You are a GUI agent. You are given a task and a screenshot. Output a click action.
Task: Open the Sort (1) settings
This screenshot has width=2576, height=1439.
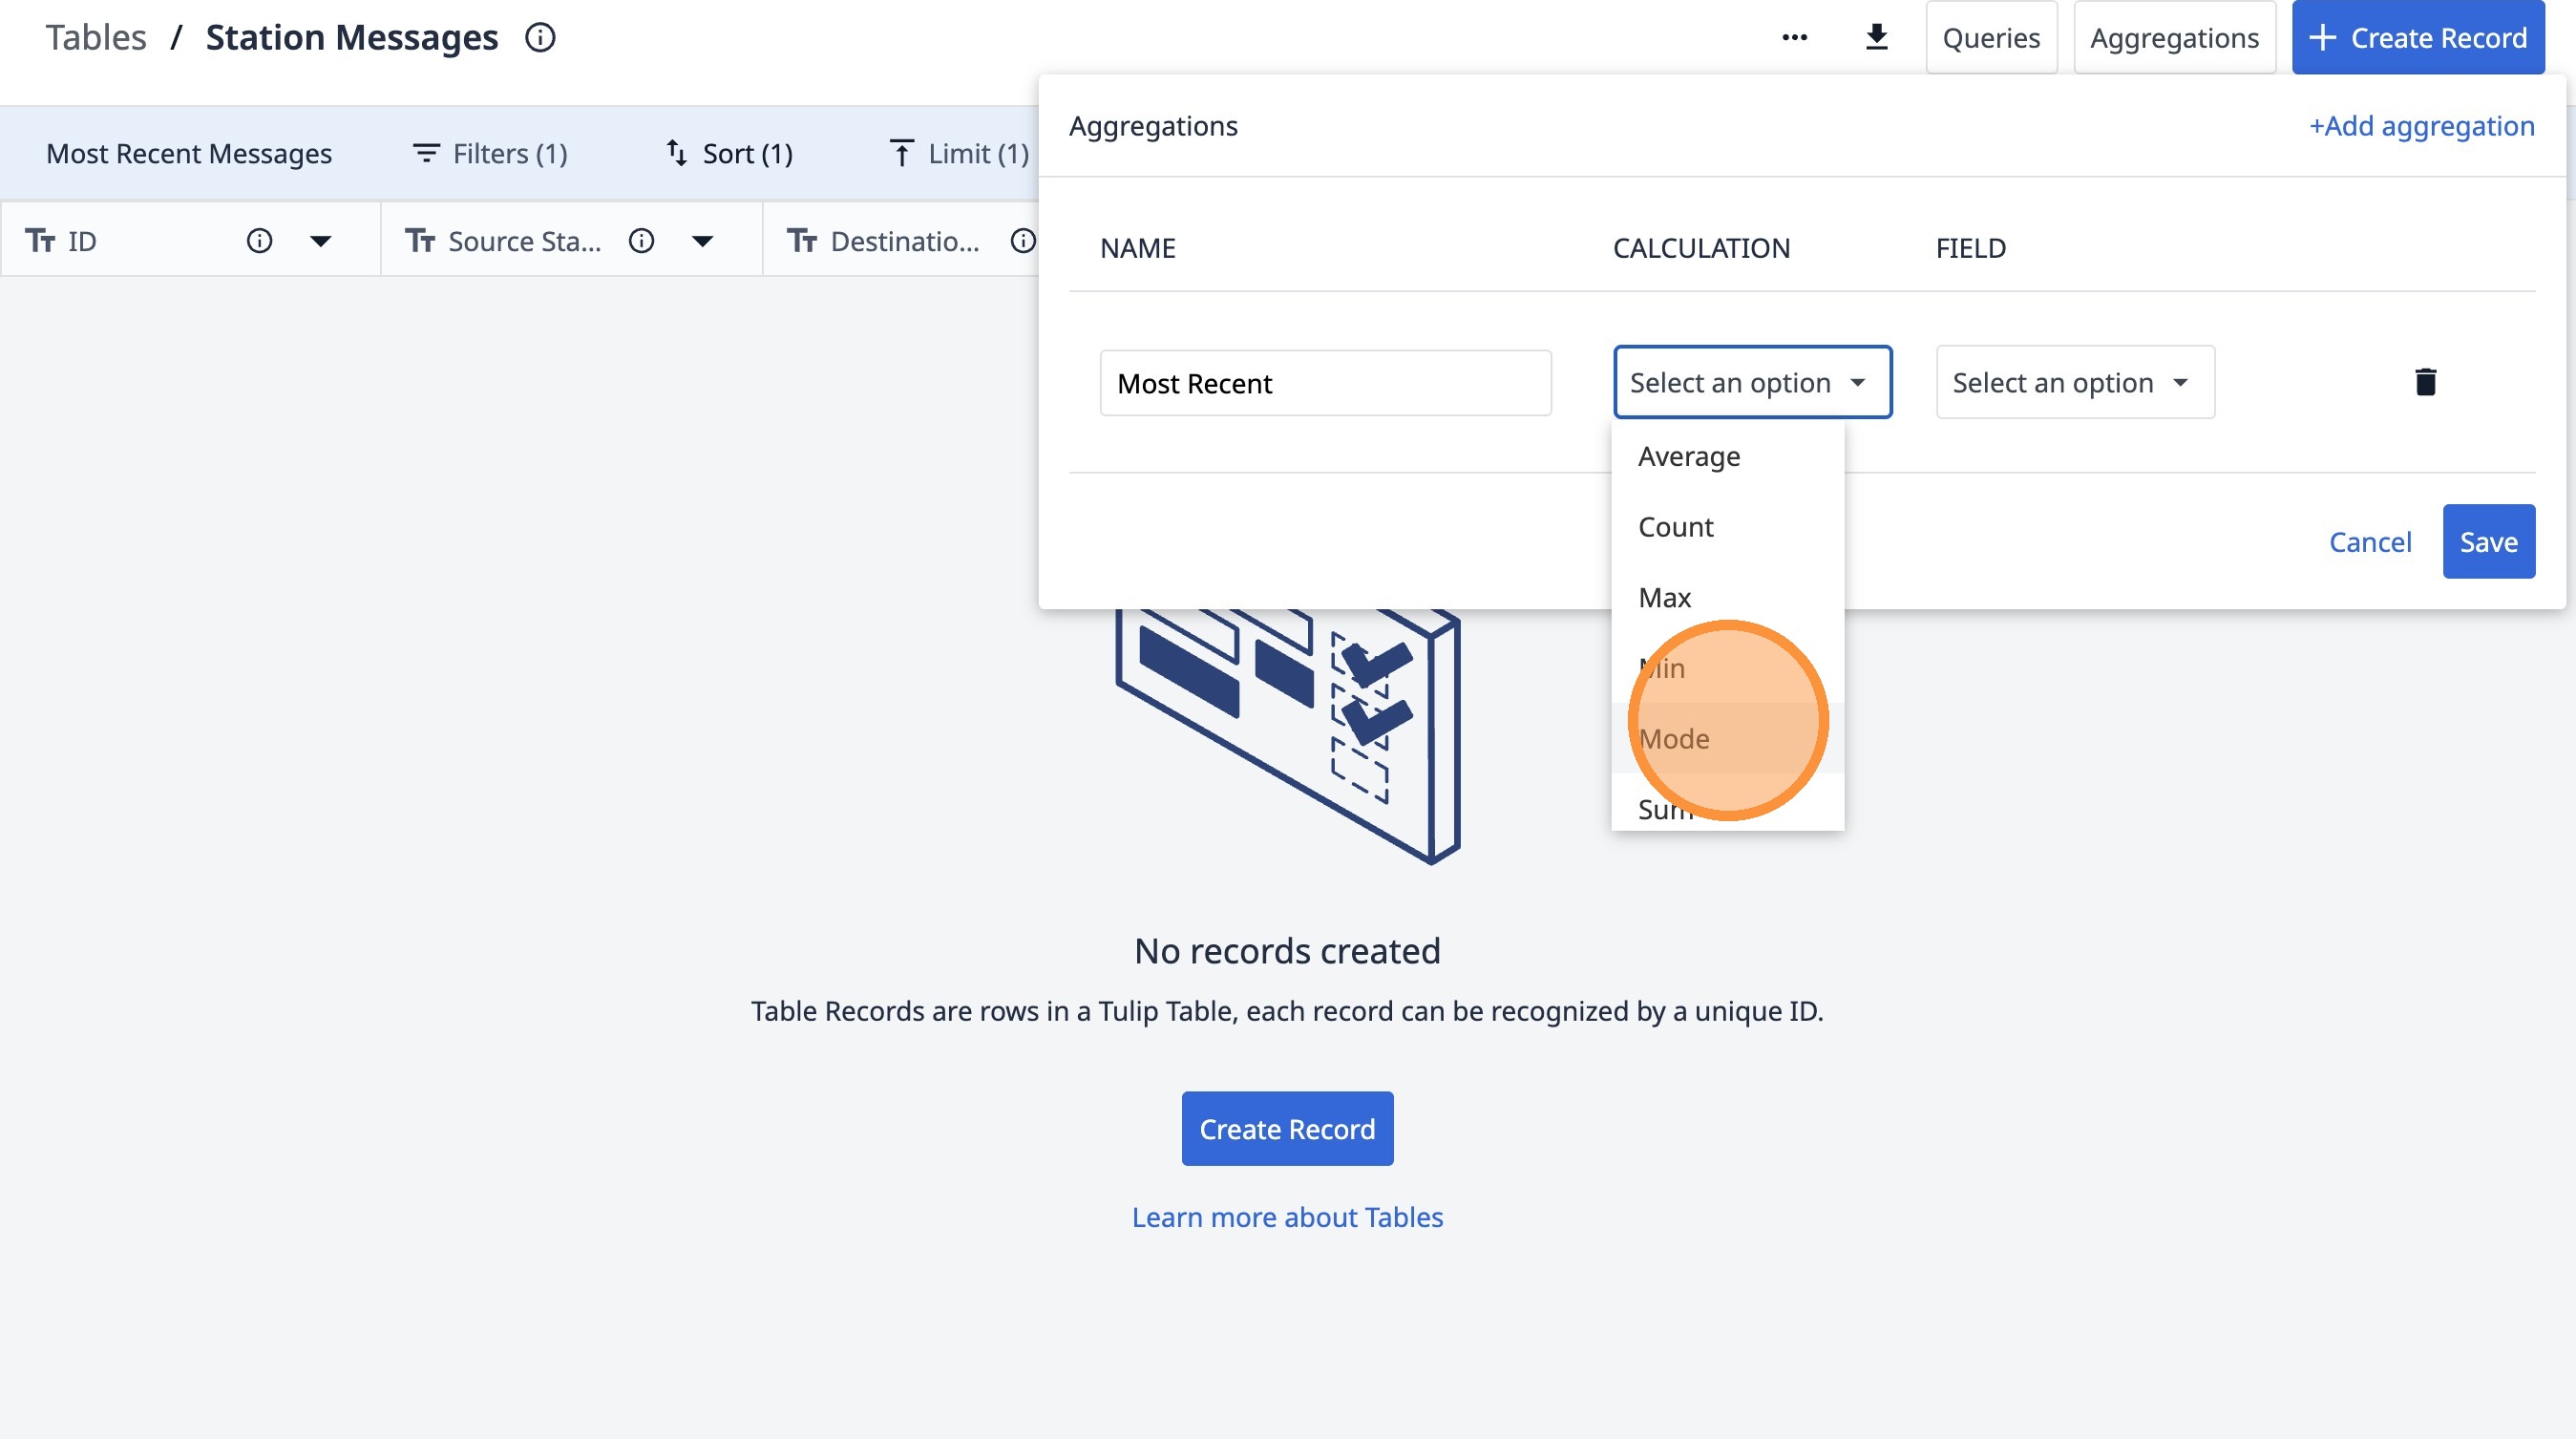(730, 154)
